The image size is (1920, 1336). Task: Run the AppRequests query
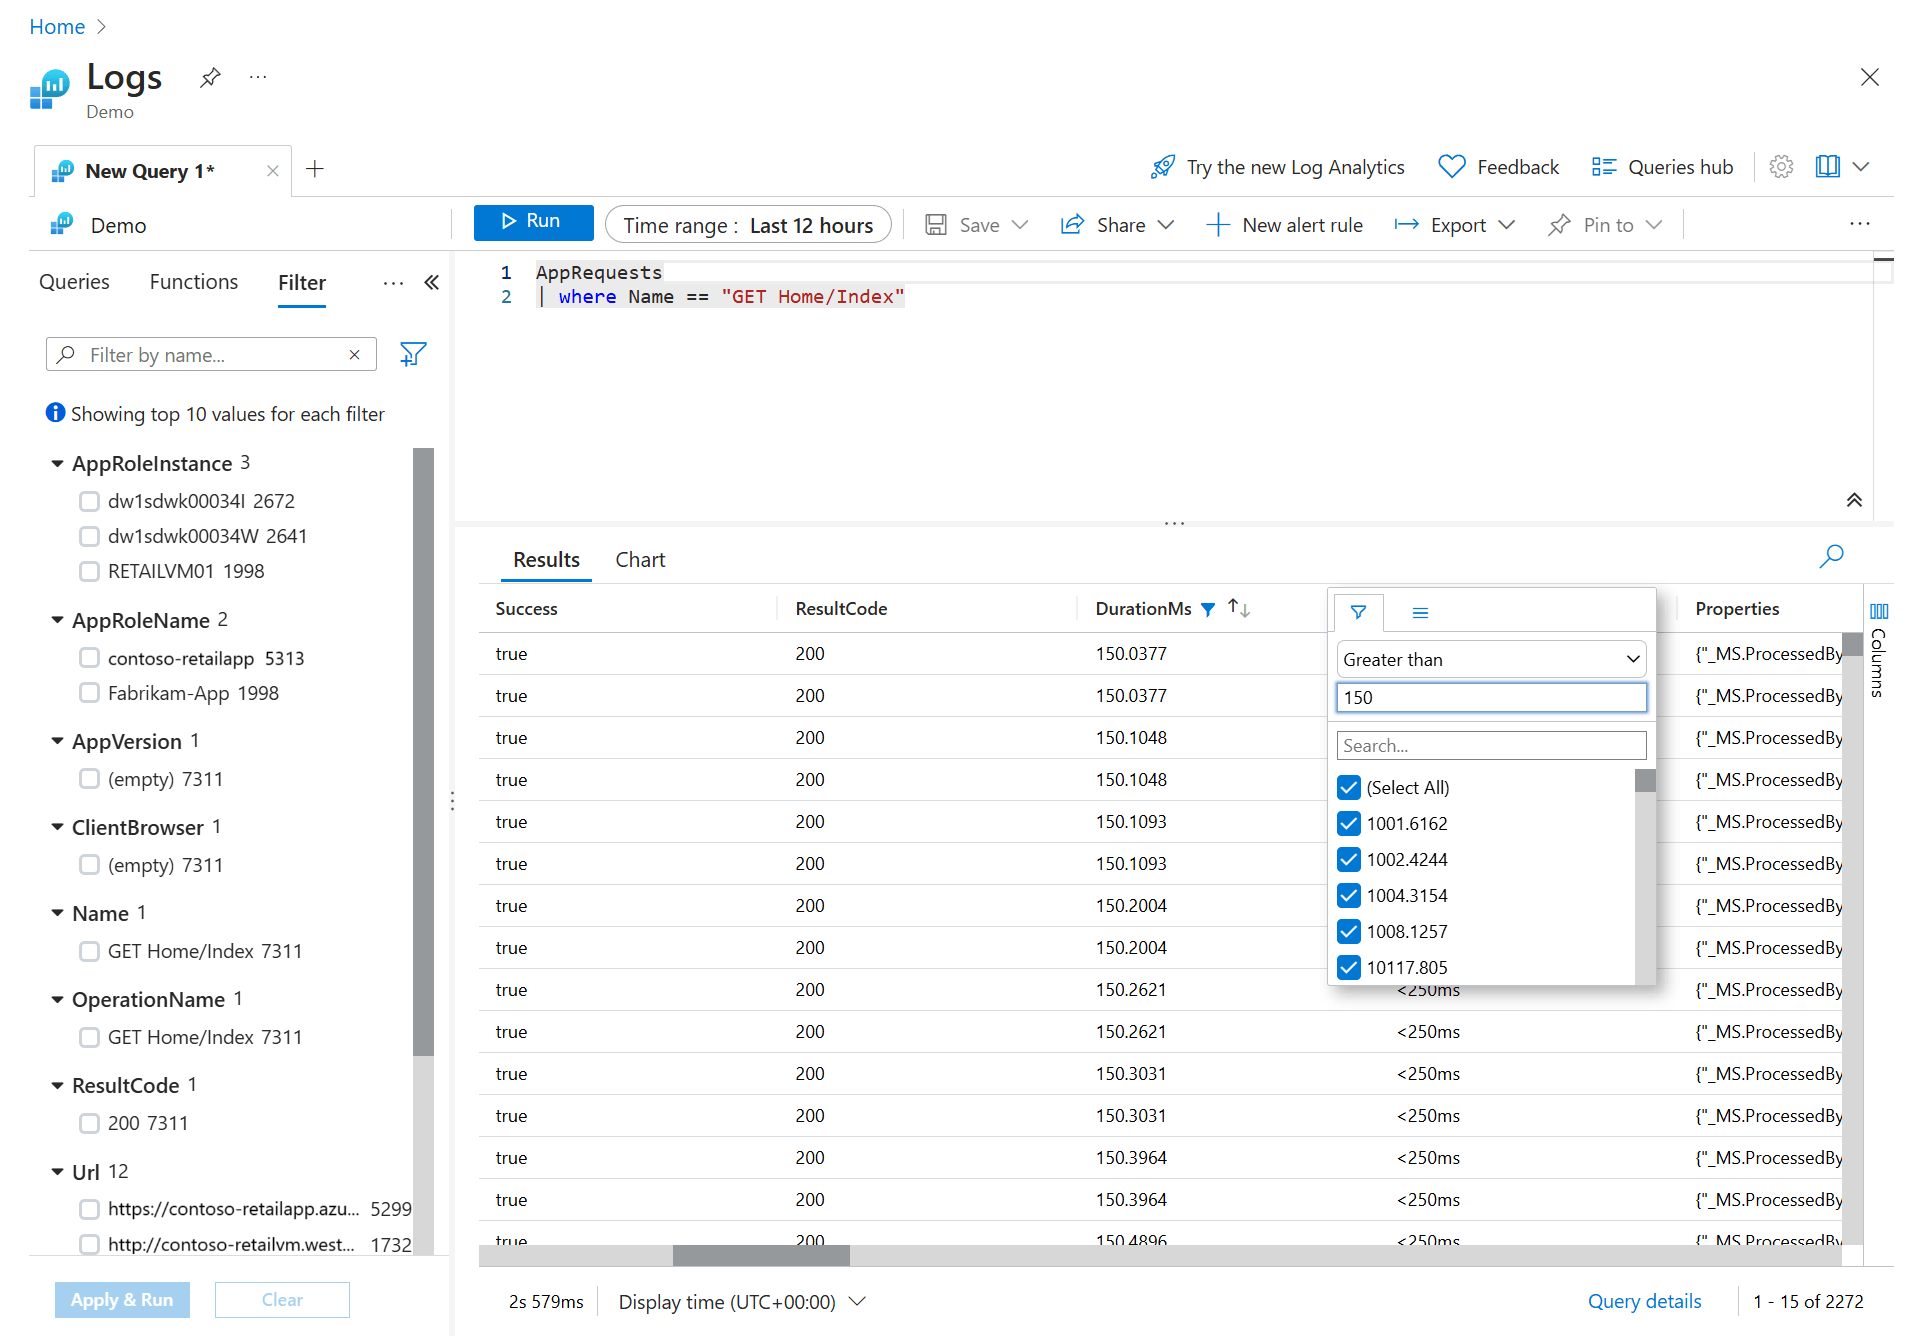533,222
